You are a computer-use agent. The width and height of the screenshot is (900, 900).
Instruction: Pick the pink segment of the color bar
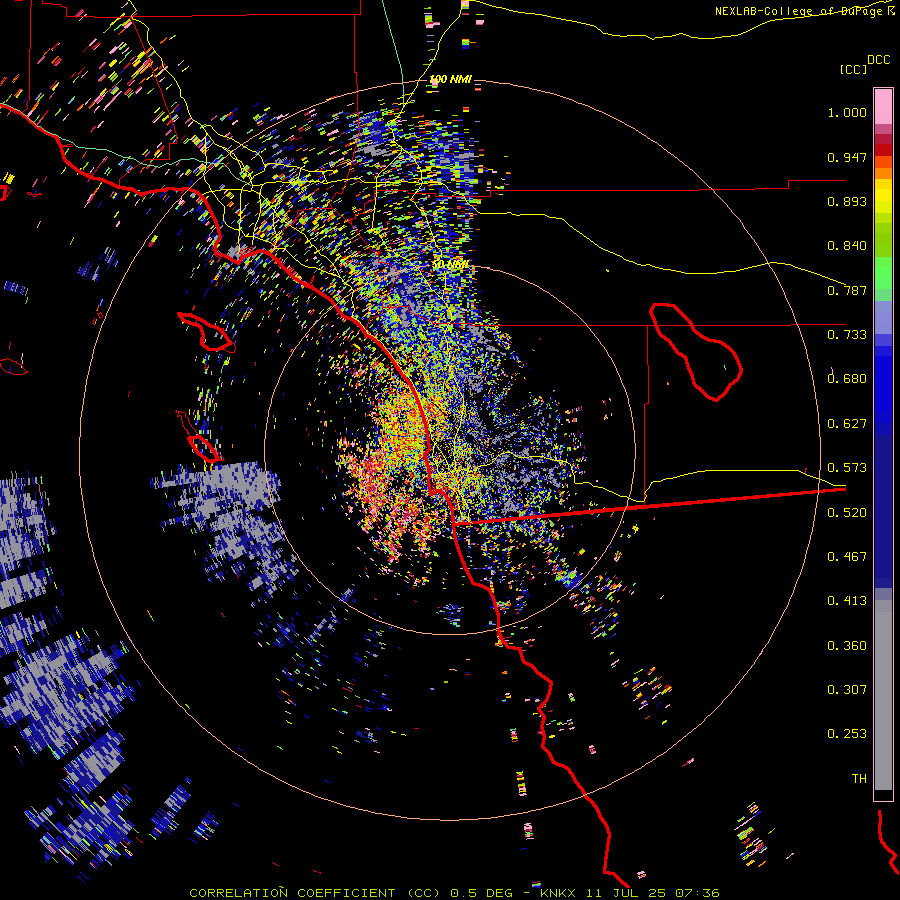tap(883, 106)
